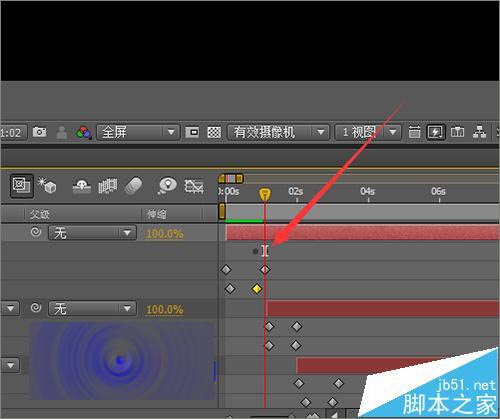Screen dimensions: 500x419
Task: Open the fast previews lightning icon
Action: tap(436, 132)
